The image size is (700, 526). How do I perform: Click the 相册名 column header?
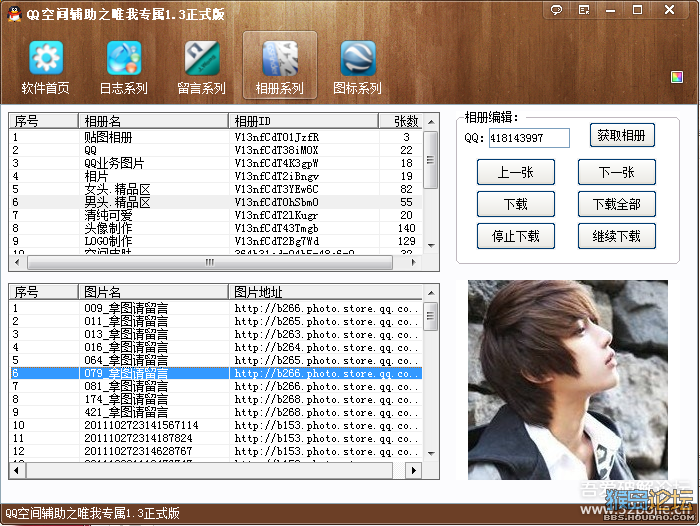click(x=154, y=121)
